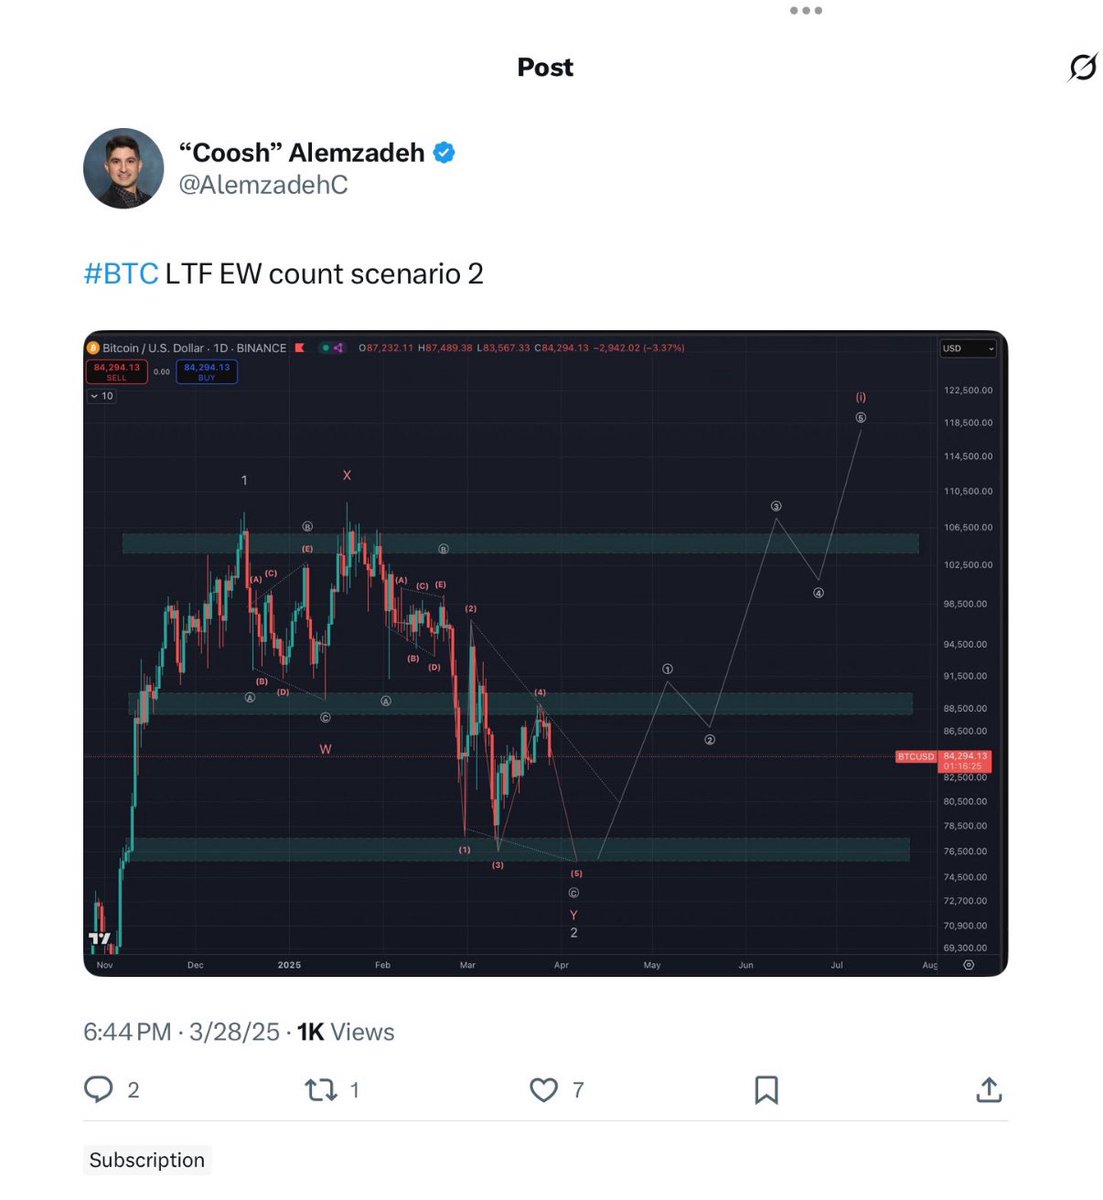Click the Subscription label

(147, 1160)
